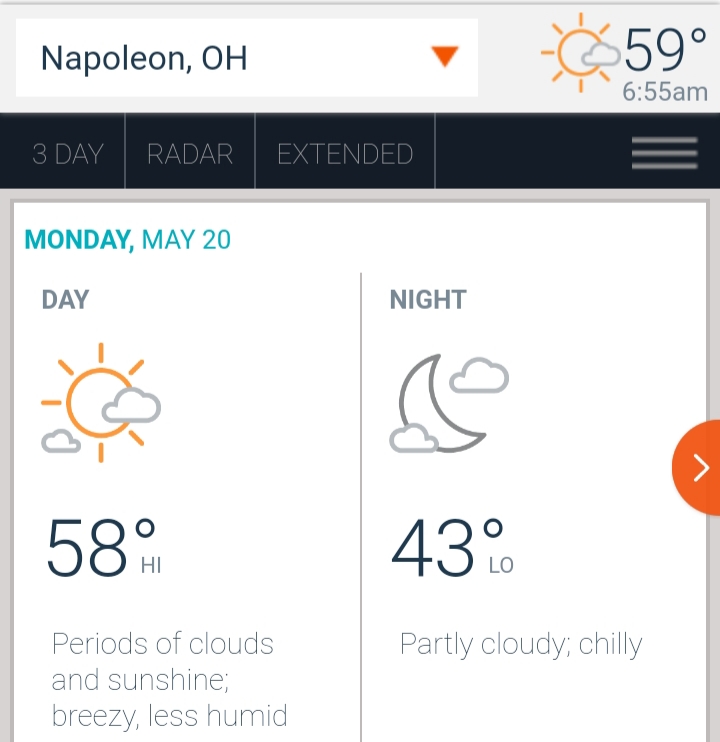Tap the 58° HI temperature

click(104, 547)
